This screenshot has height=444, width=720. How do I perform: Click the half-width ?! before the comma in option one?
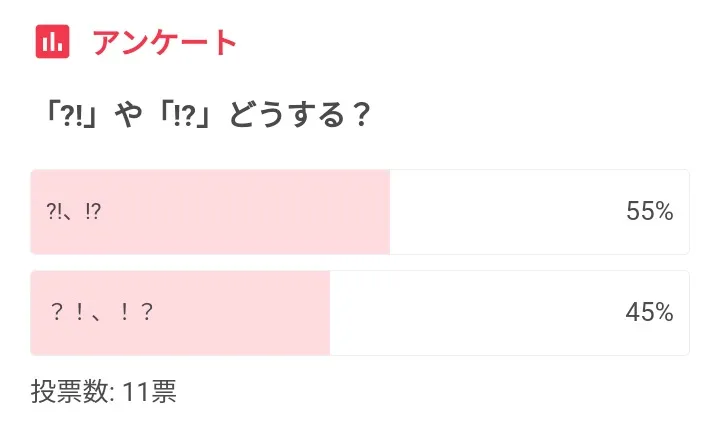tap(55, 212)
